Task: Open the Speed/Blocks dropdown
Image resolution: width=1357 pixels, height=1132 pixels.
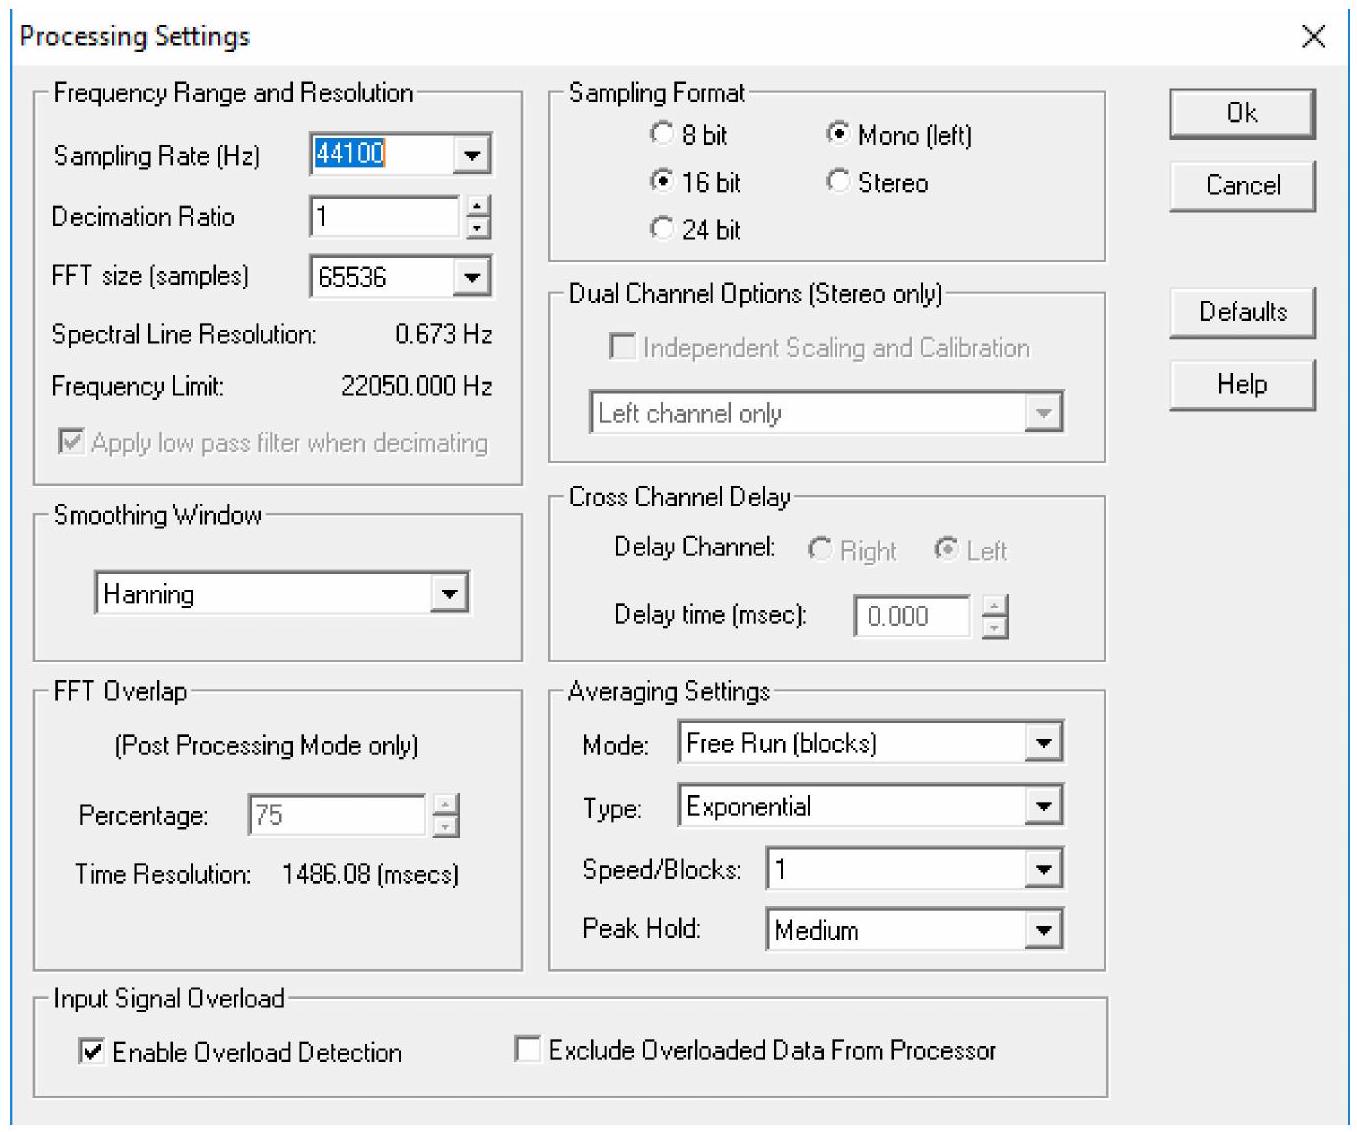Action: click(x=1043, y=869)
